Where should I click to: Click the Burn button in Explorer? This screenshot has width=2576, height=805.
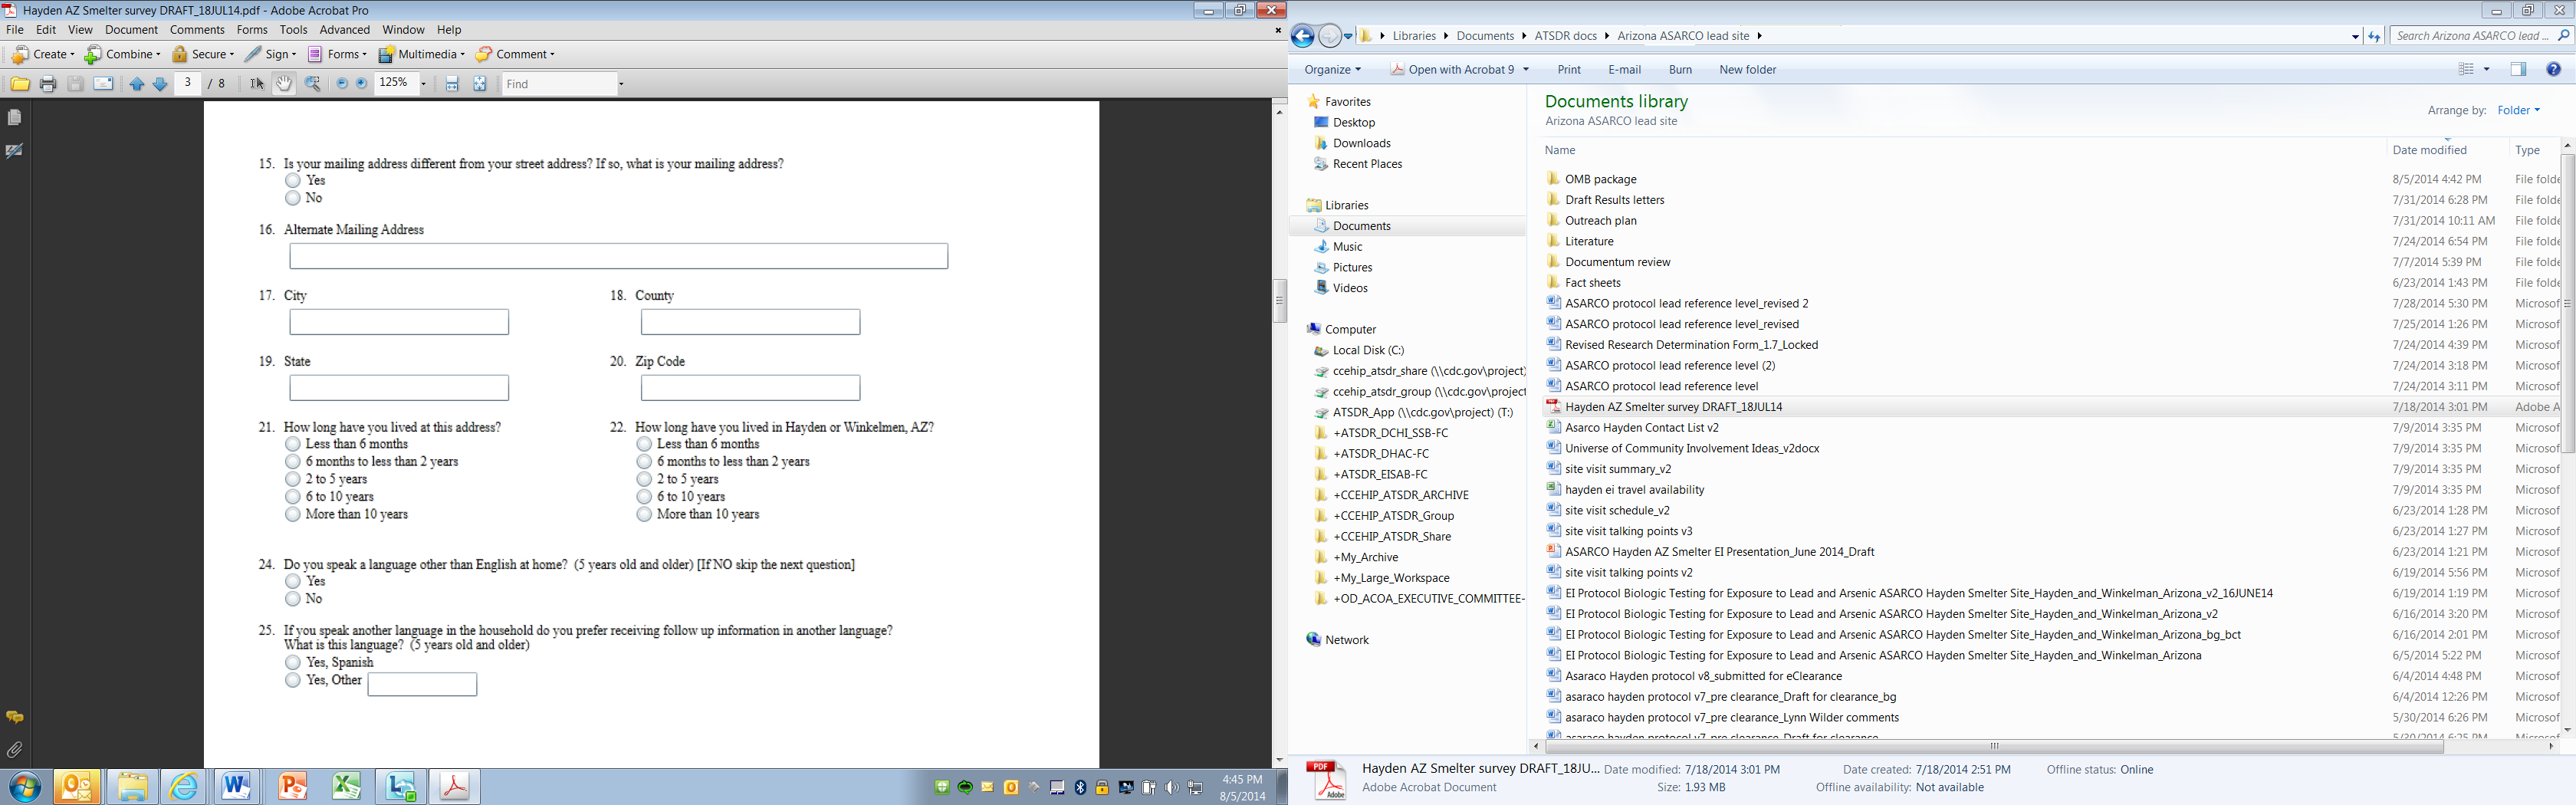tap(1680, 70)
